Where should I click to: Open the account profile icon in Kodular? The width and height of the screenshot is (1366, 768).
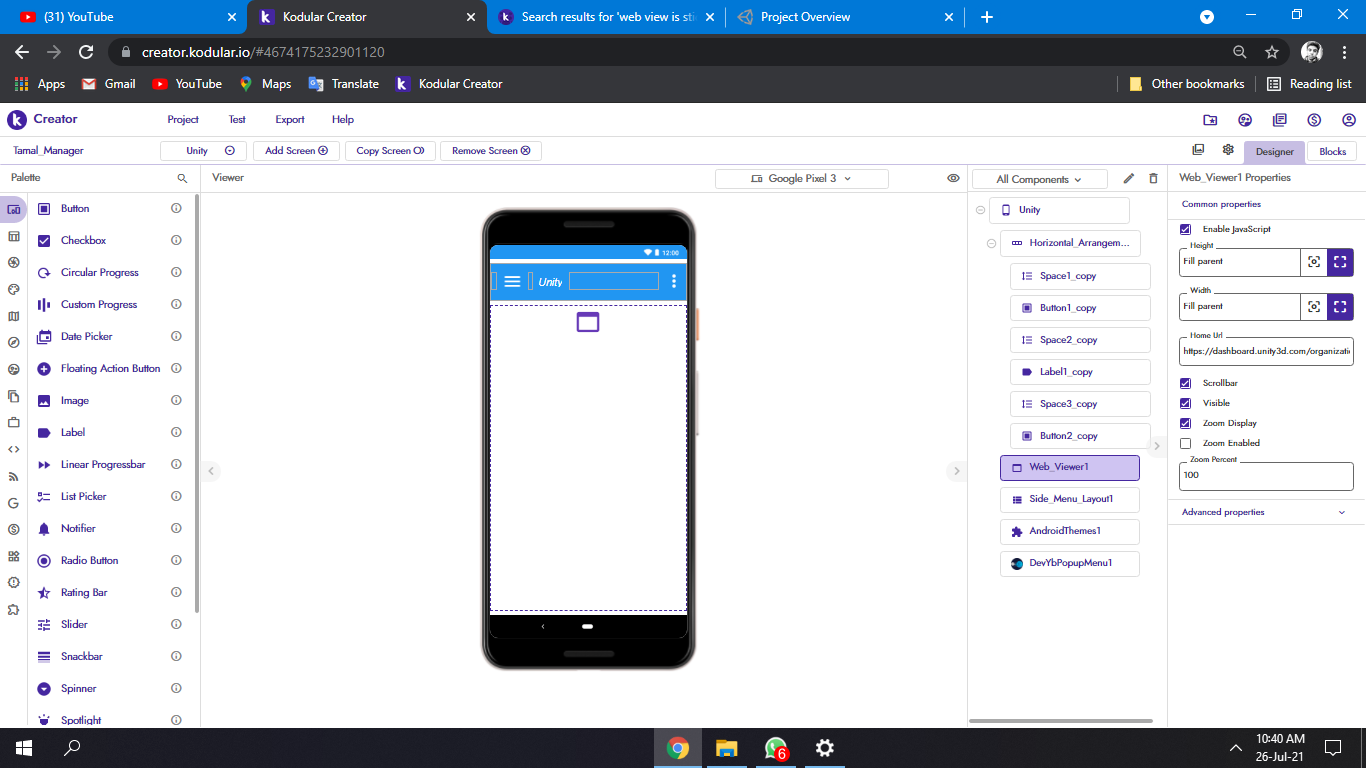point(1349,120)
